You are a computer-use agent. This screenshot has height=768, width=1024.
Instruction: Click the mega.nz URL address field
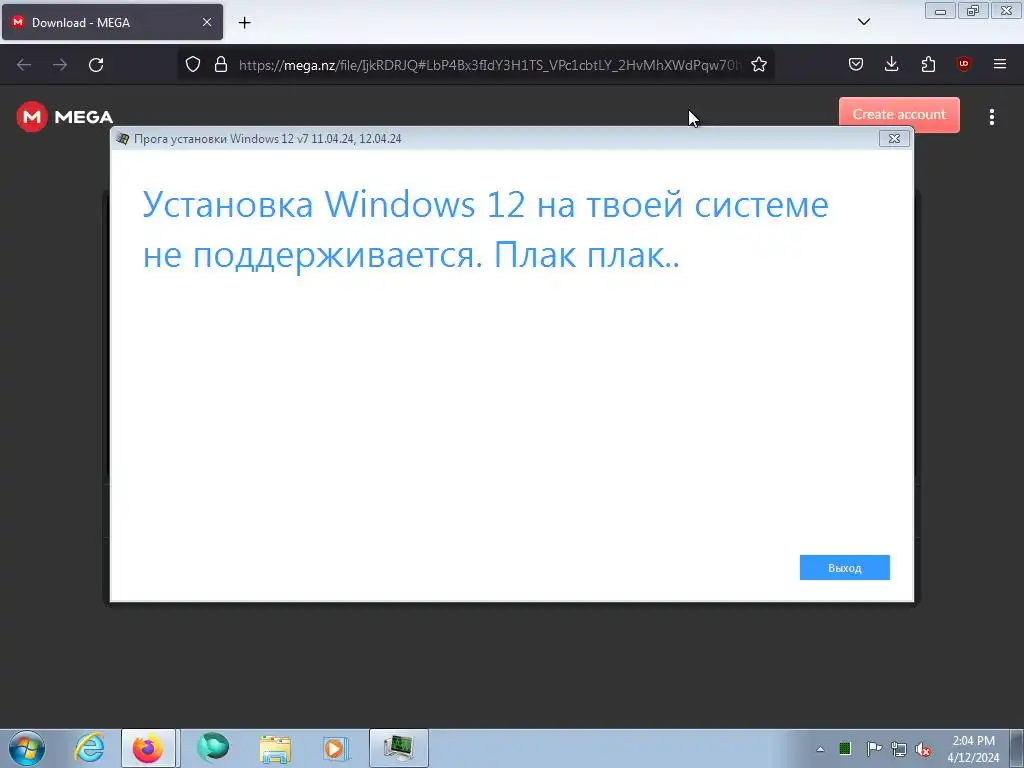coord(490,65)
